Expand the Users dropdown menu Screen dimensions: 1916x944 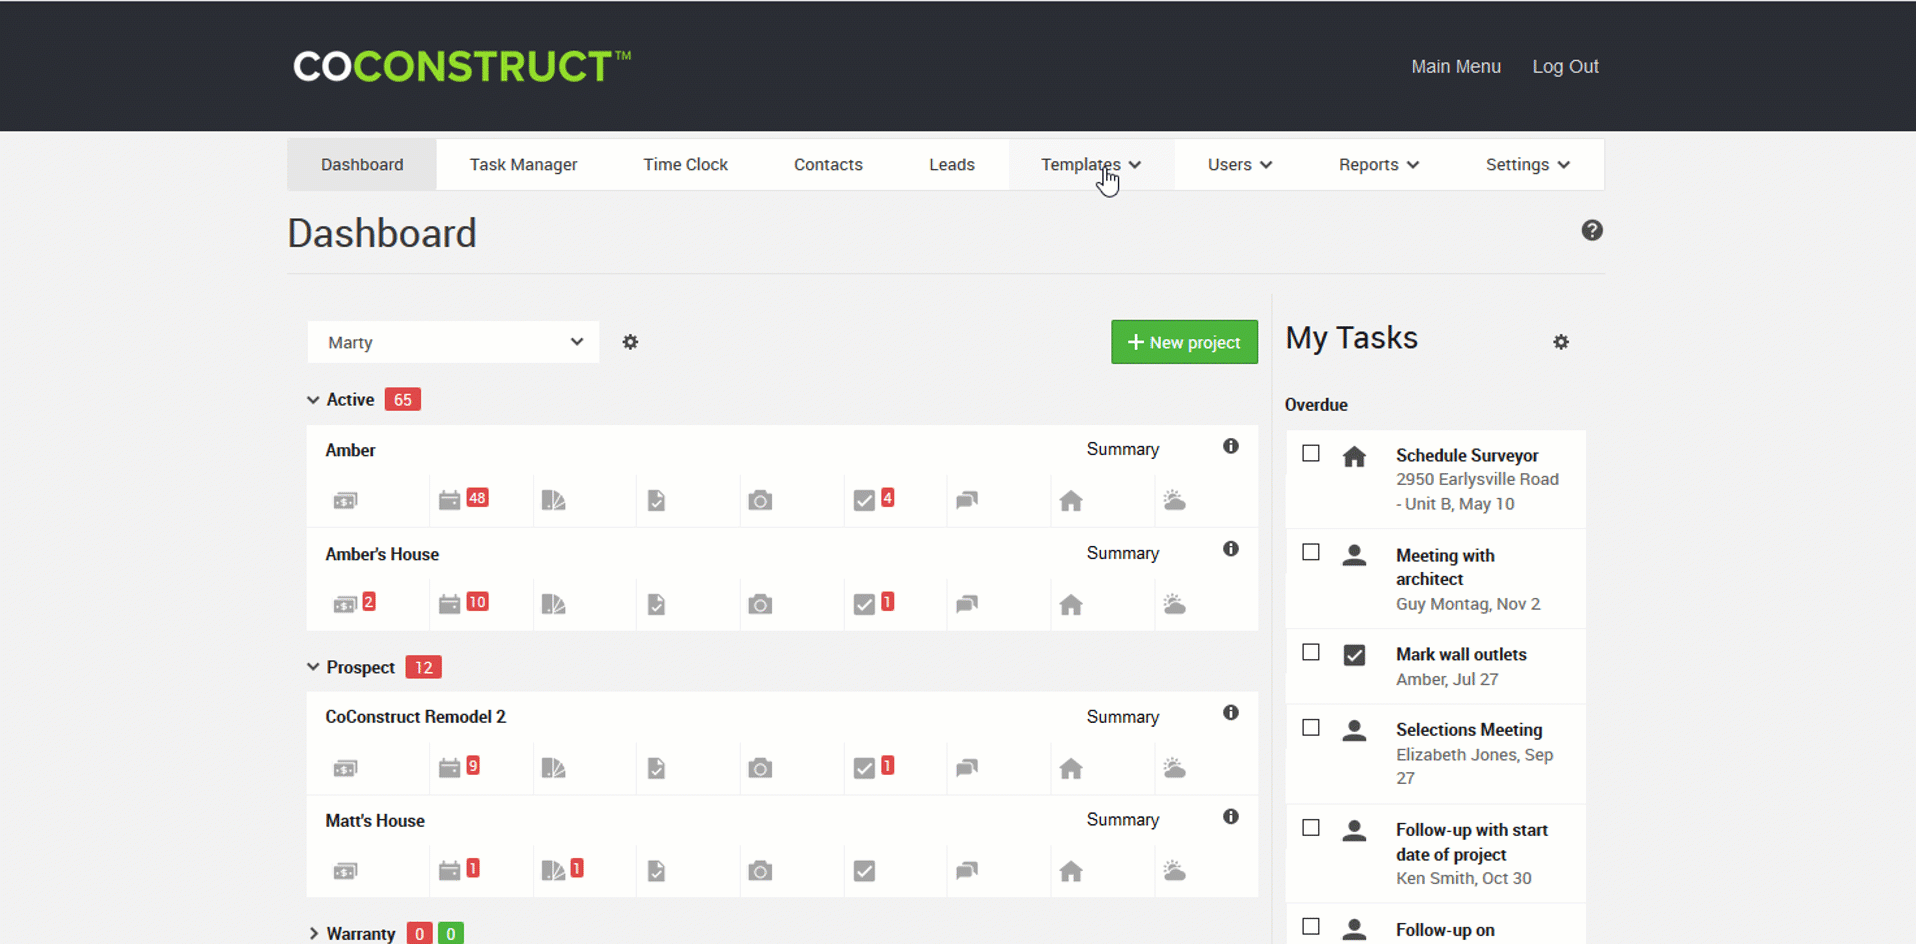(x=1240, y=165)
